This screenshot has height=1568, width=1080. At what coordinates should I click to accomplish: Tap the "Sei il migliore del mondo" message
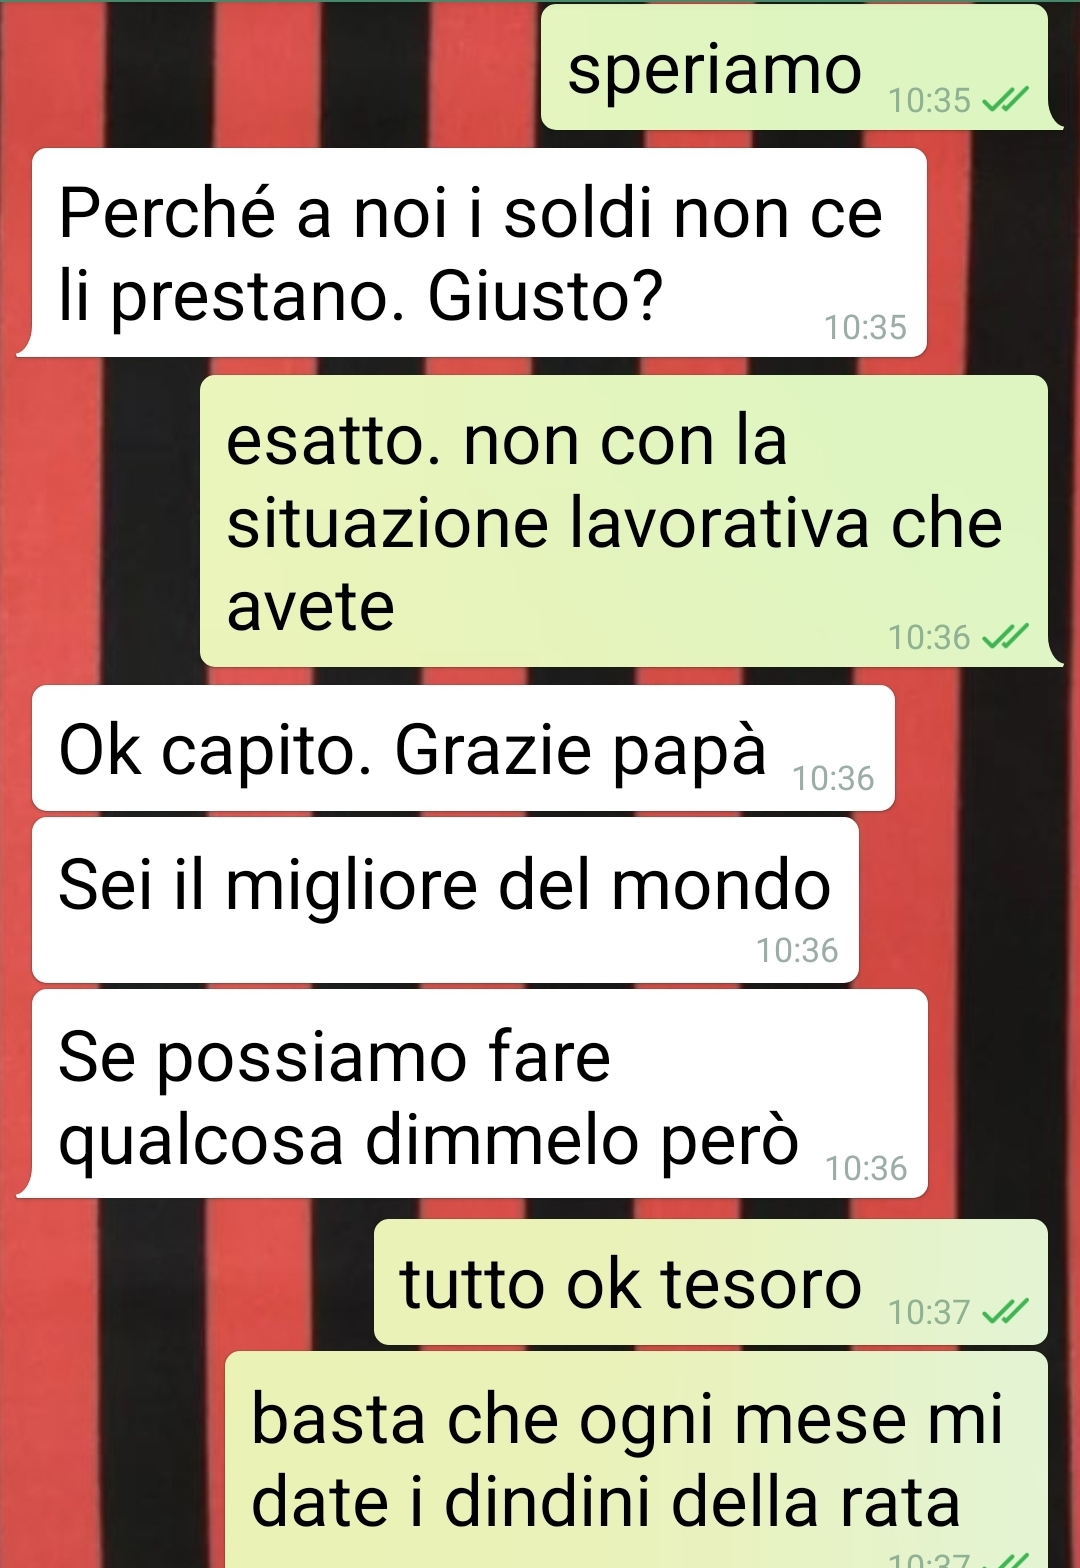point(445,900)
